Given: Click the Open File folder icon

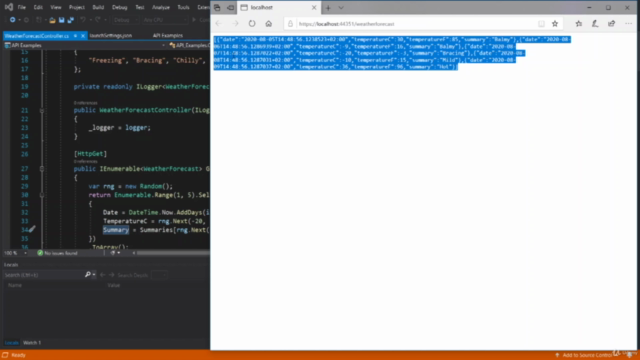Looking at the screenshot, I should pos(52,20).
